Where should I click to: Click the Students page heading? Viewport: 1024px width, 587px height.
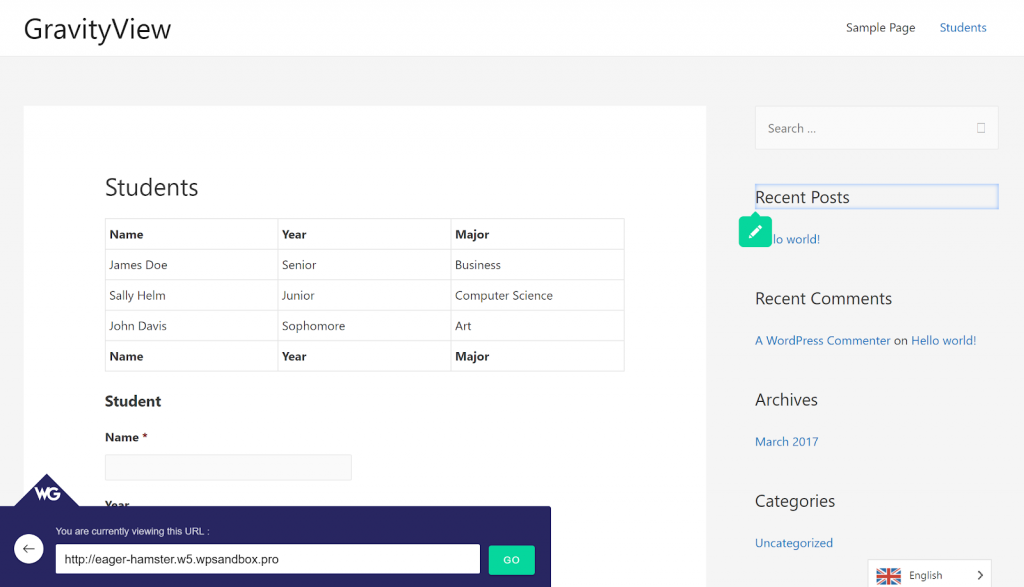click(152, 187)
